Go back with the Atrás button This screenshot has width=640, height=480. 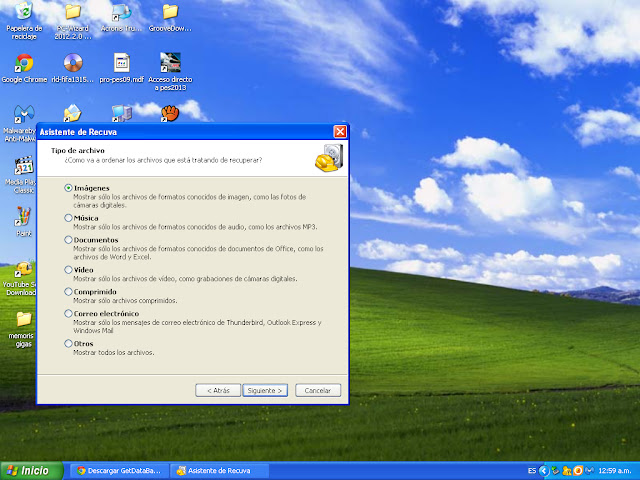218,390
